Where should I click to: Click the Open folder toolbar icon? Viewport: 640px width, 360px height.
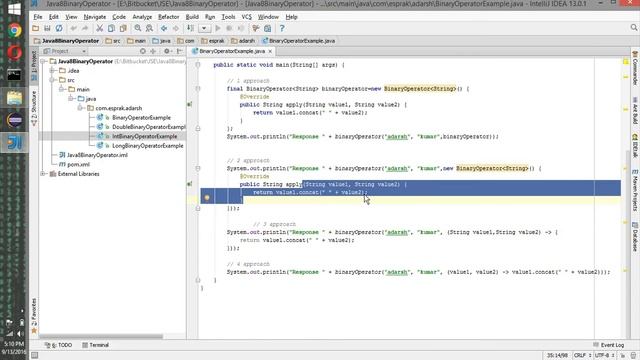(x=36, y=29)
